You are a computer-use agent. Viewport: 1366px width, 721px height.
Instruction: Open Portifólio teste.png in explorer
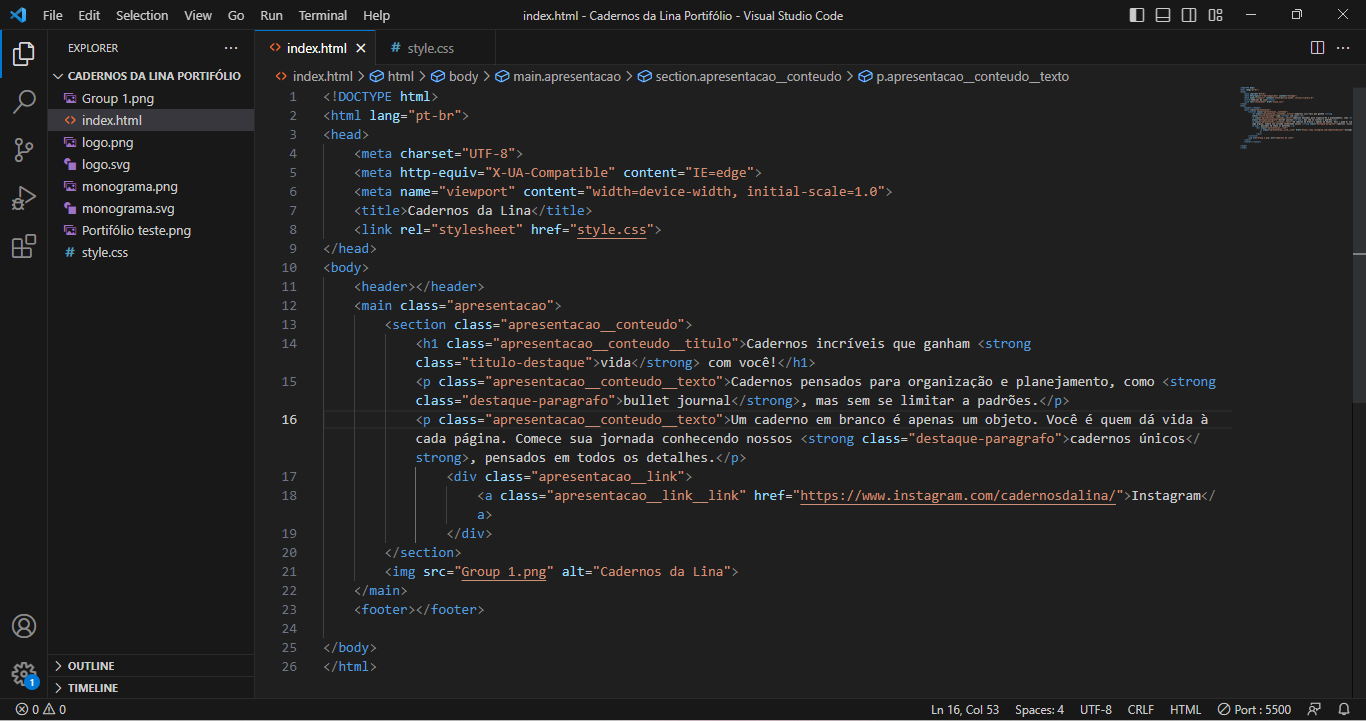(x=150, y=230)
